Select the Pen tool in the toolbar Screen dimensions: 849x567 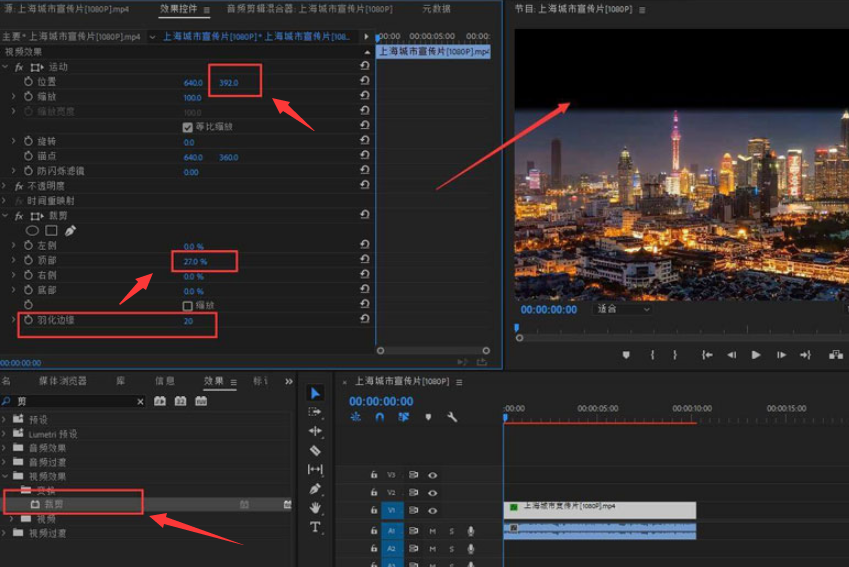pos(315,489)
